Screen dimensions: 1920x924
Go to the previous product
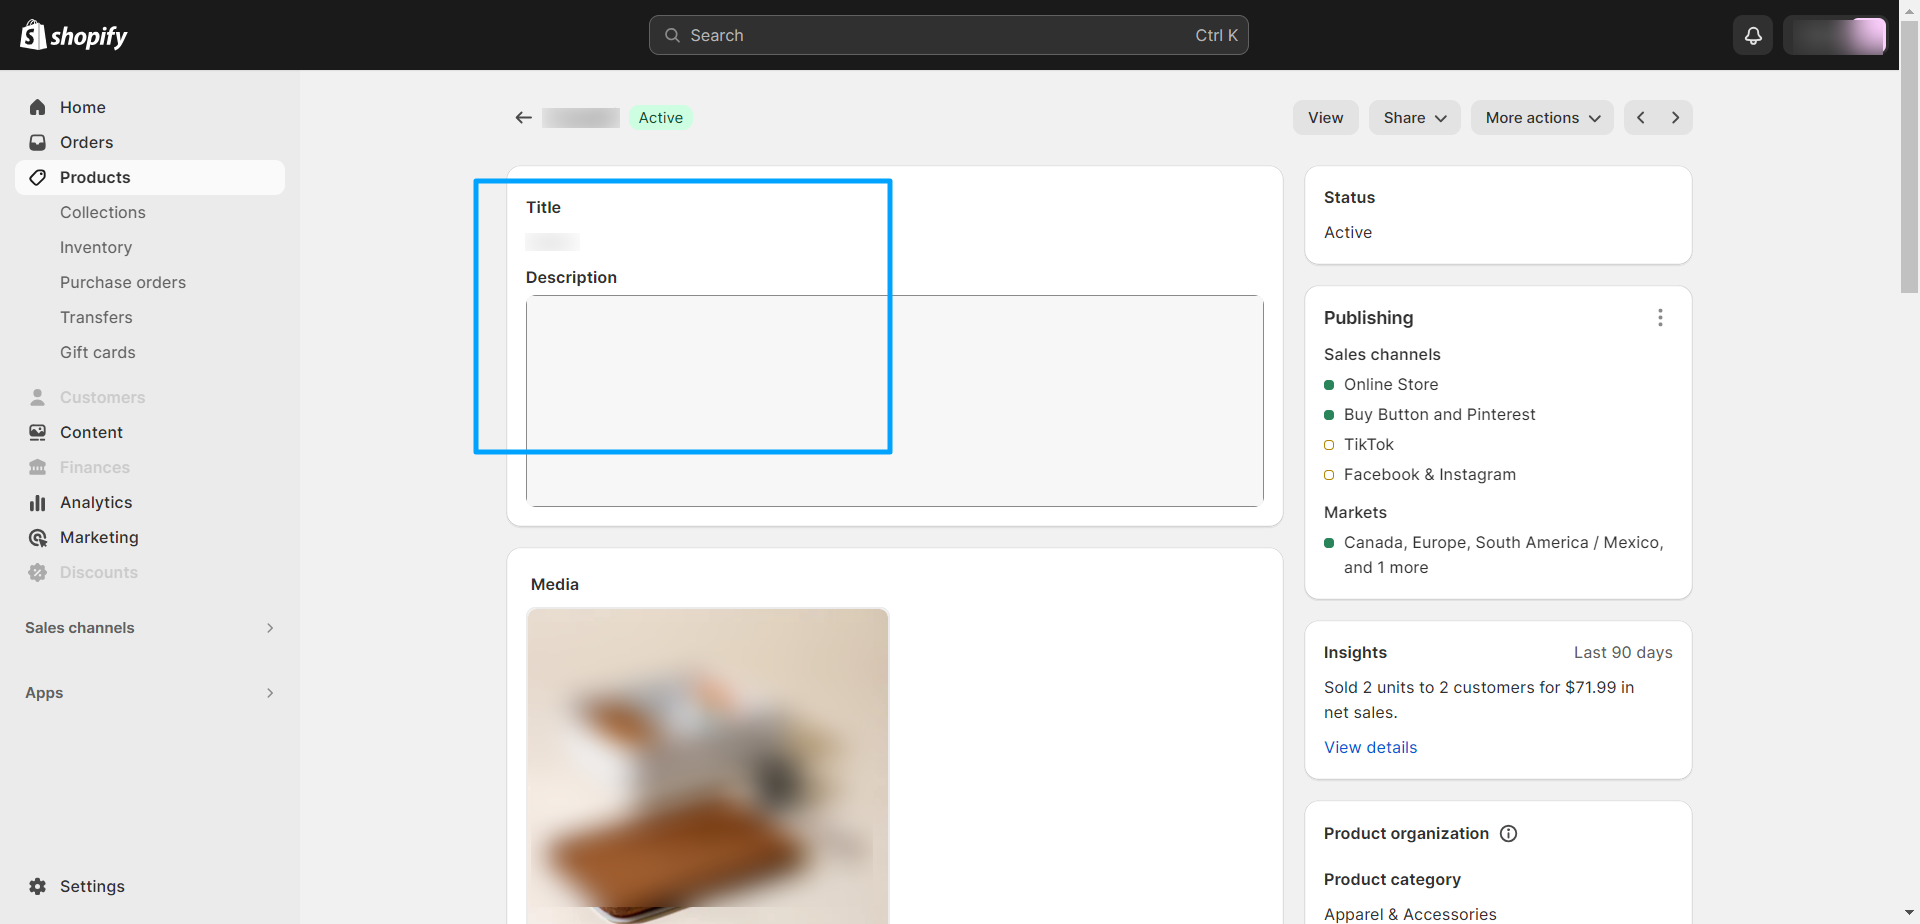click(x=1641, y=118)
